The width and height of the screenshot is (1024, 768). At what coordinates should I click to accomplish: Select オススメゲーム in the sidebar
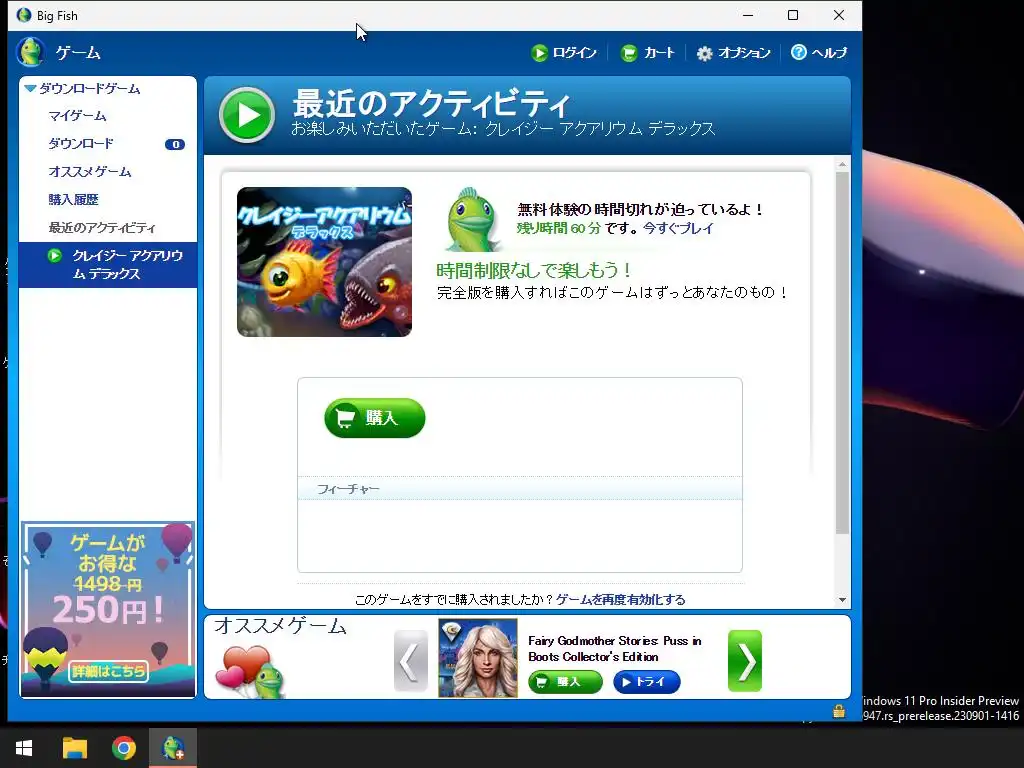90,172
